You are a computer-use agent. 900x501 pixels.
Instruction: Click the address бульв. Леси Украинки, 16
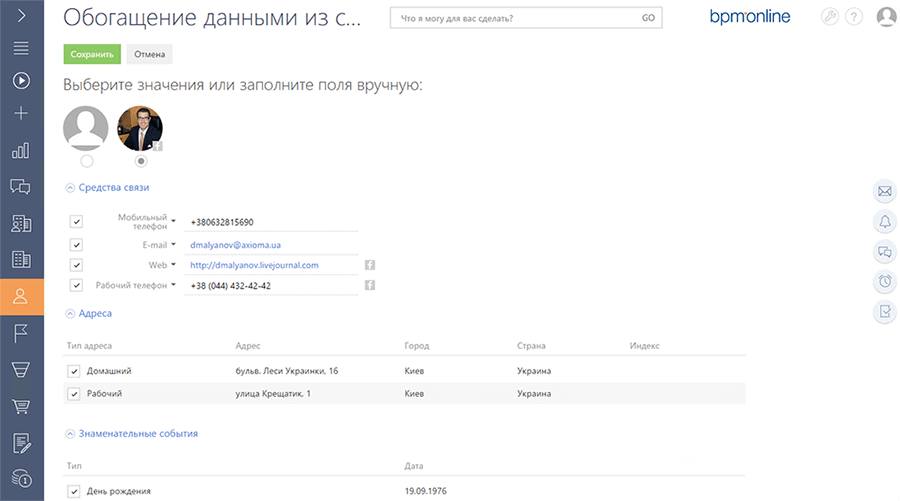(286, 371)
